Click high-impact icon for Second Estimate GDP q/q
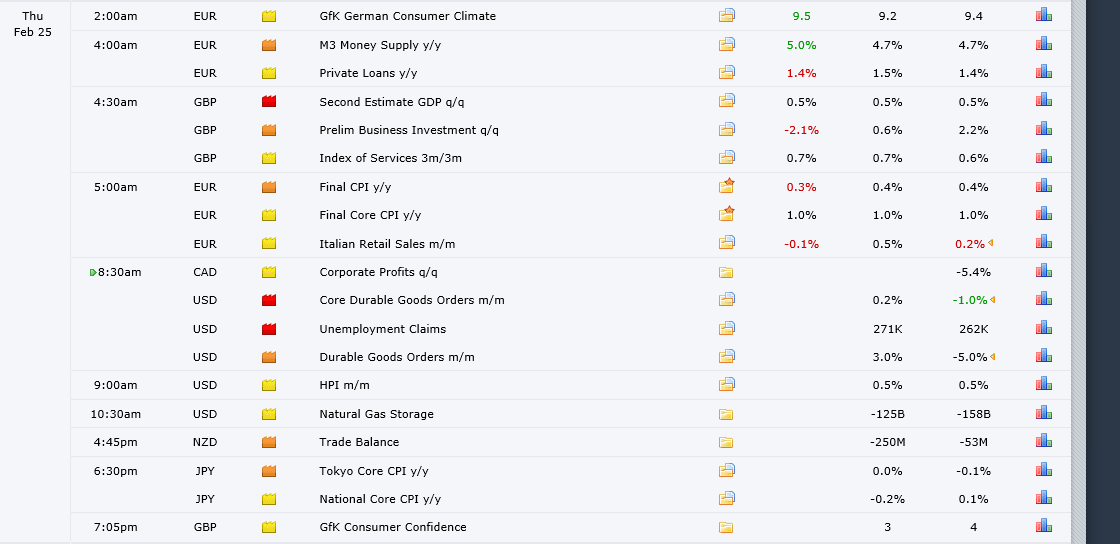 (x=269, y=102)
